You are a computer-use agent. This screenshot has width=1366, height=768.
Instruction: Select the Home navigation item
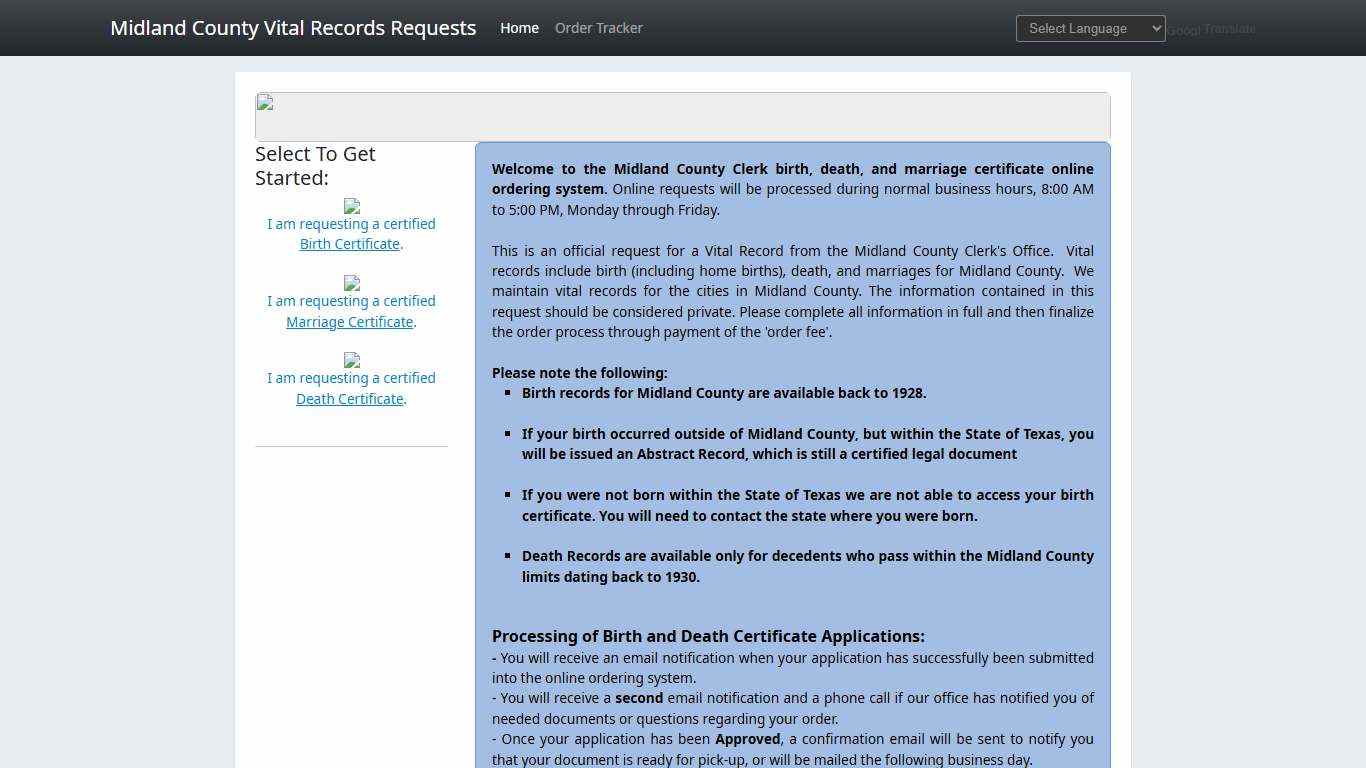pos(519,28)
